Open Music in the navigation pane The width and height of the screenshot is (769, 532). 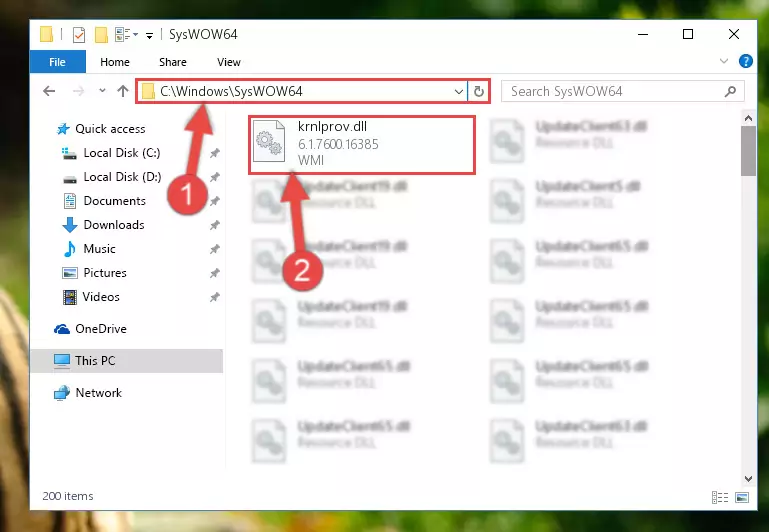100,249
